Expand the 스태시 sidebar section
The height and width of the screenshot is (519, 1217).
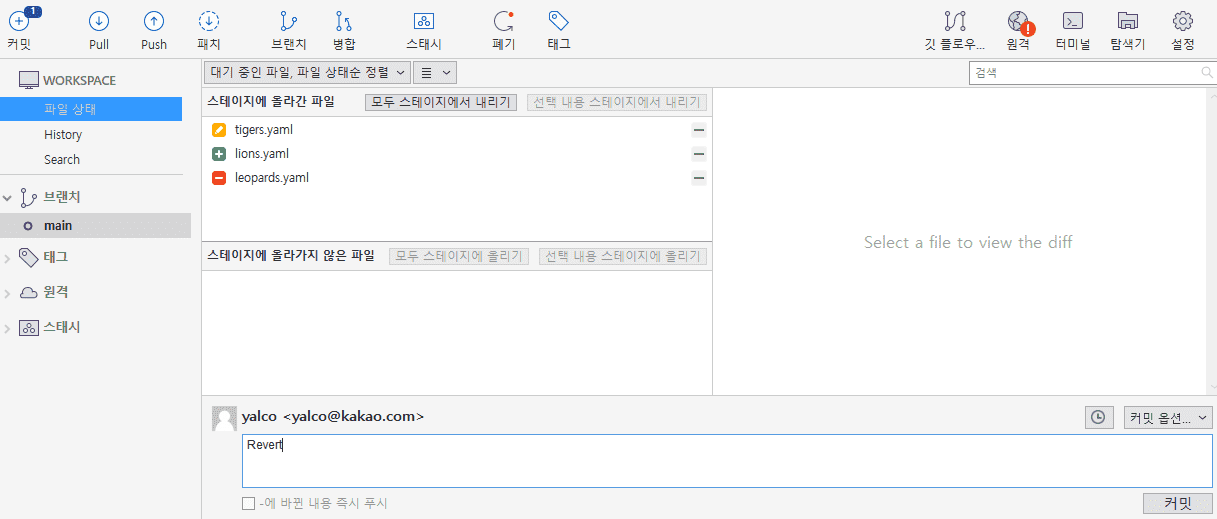(x=8, y=328)
